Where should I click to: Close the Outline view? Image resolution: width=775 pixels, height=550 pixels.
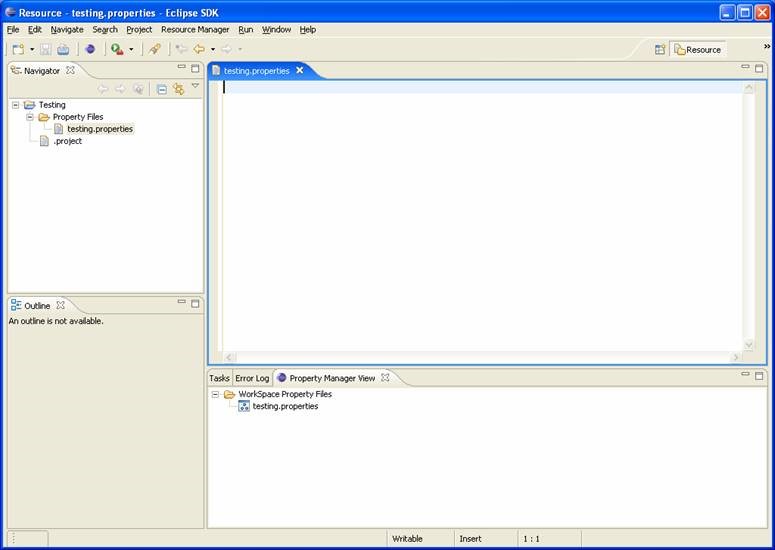[x=60, y=305]
